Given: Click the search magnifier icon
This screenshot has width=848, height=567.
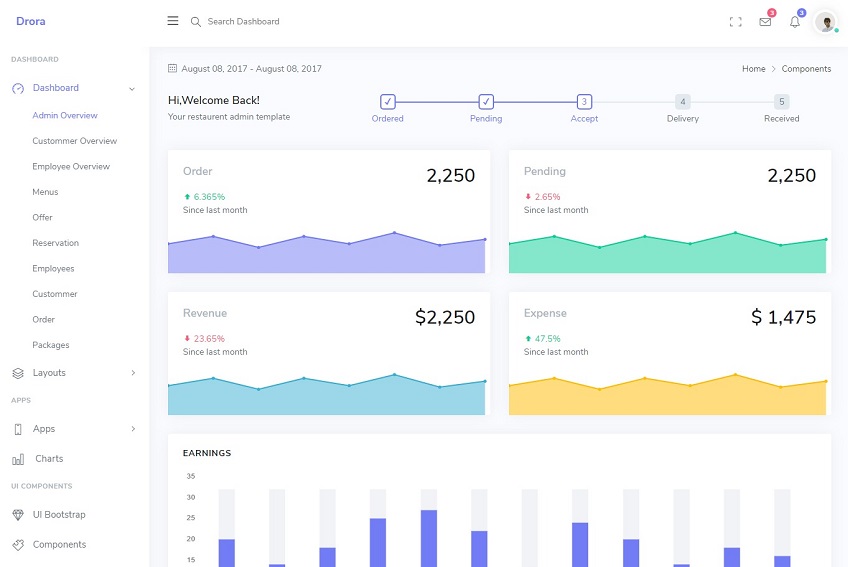Looking at the screenshot, I should (196, 22).
